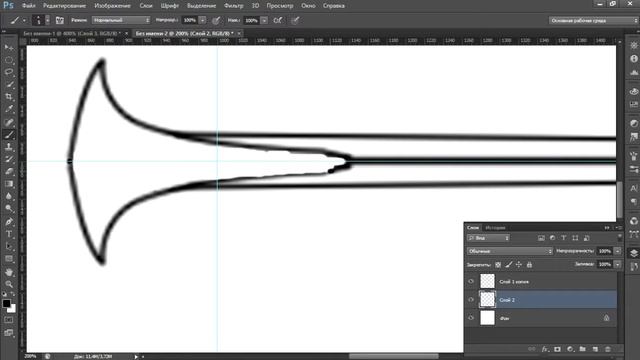Switch to the История panel tab
The image size is (640, 360).
point(496,227)
